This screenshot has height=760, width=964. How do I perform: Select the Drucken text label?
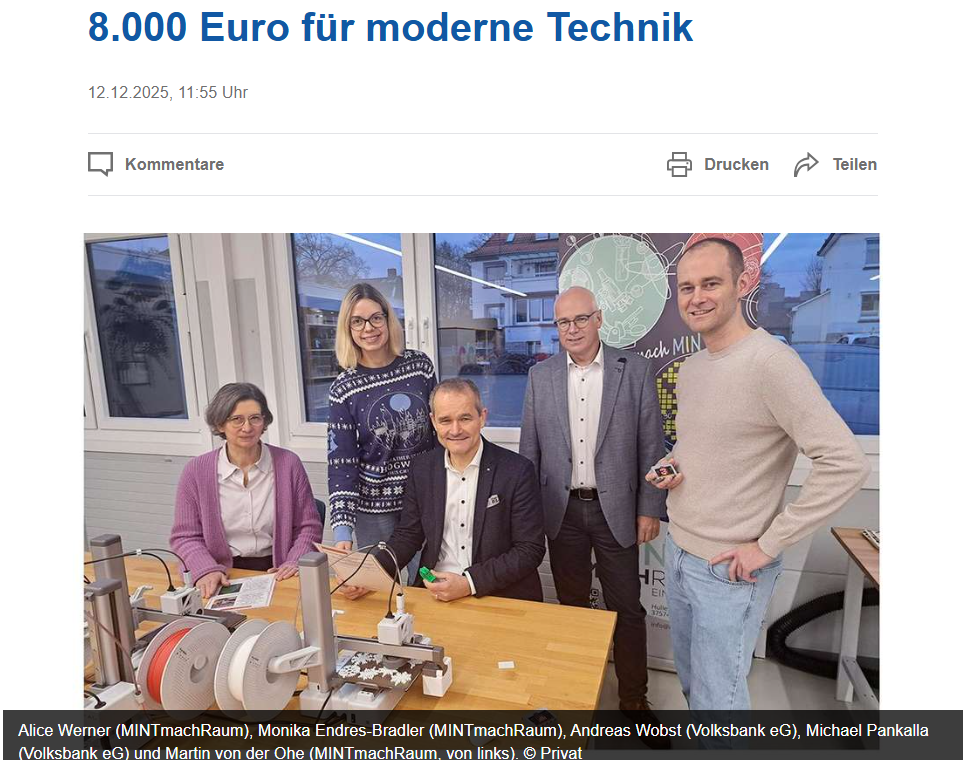[x=737, y=164]
